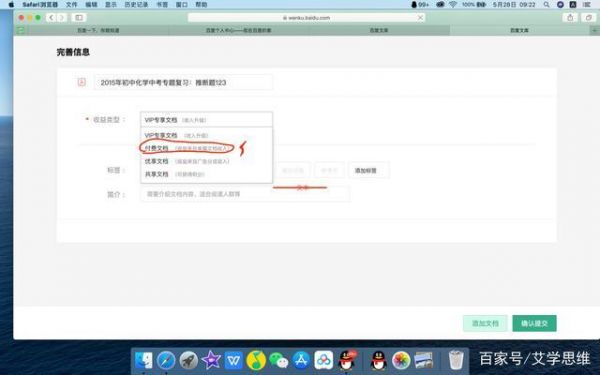Show all tabs overview button
Viewport: 600px width, 375px height.
point(589,18)
